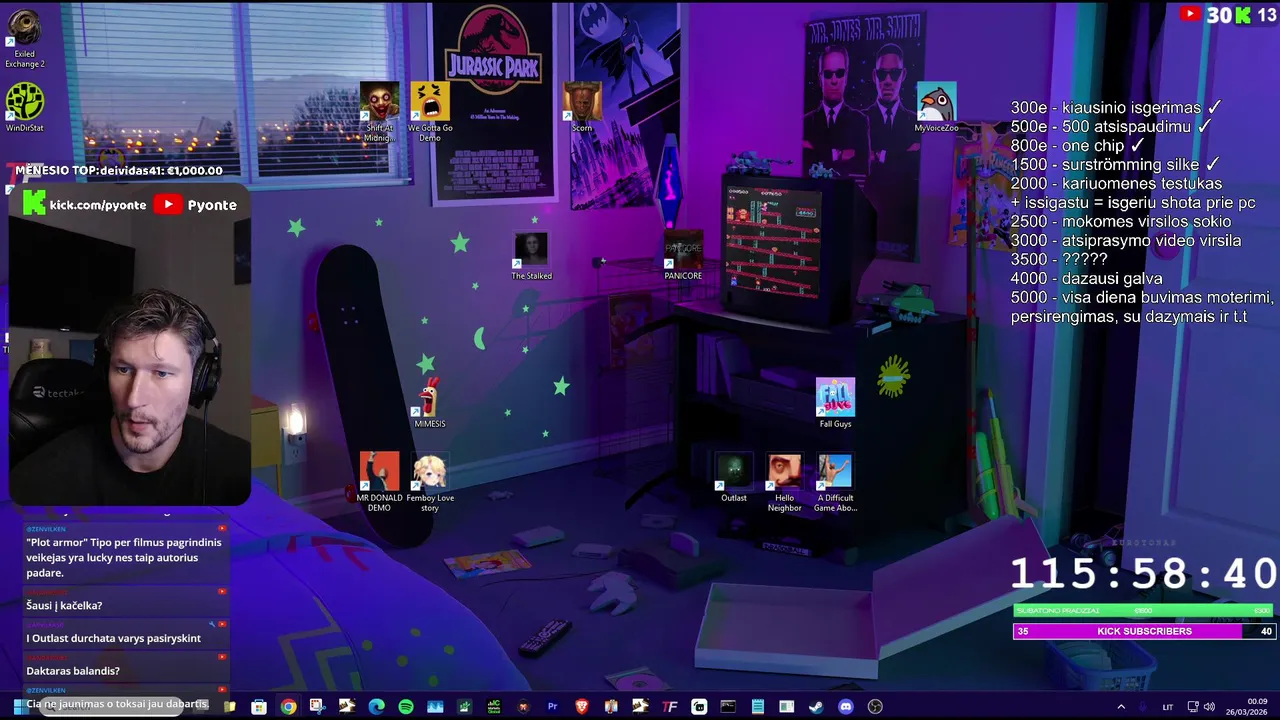Click the streamer webcam overlay
The image size is (1280, 720).
[130, 345]
